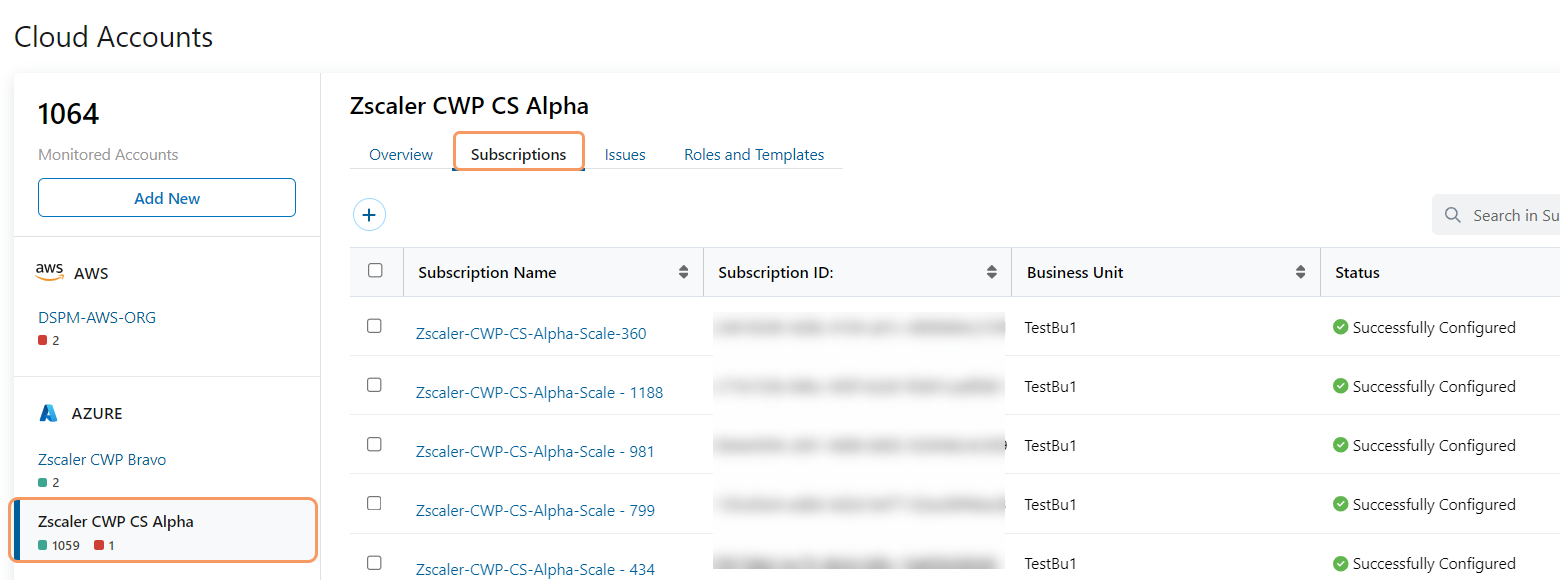Click TestBu1 in the Scale - 981 row
The height and width of the screenshot is (580, 1560).
[1050, 445]
